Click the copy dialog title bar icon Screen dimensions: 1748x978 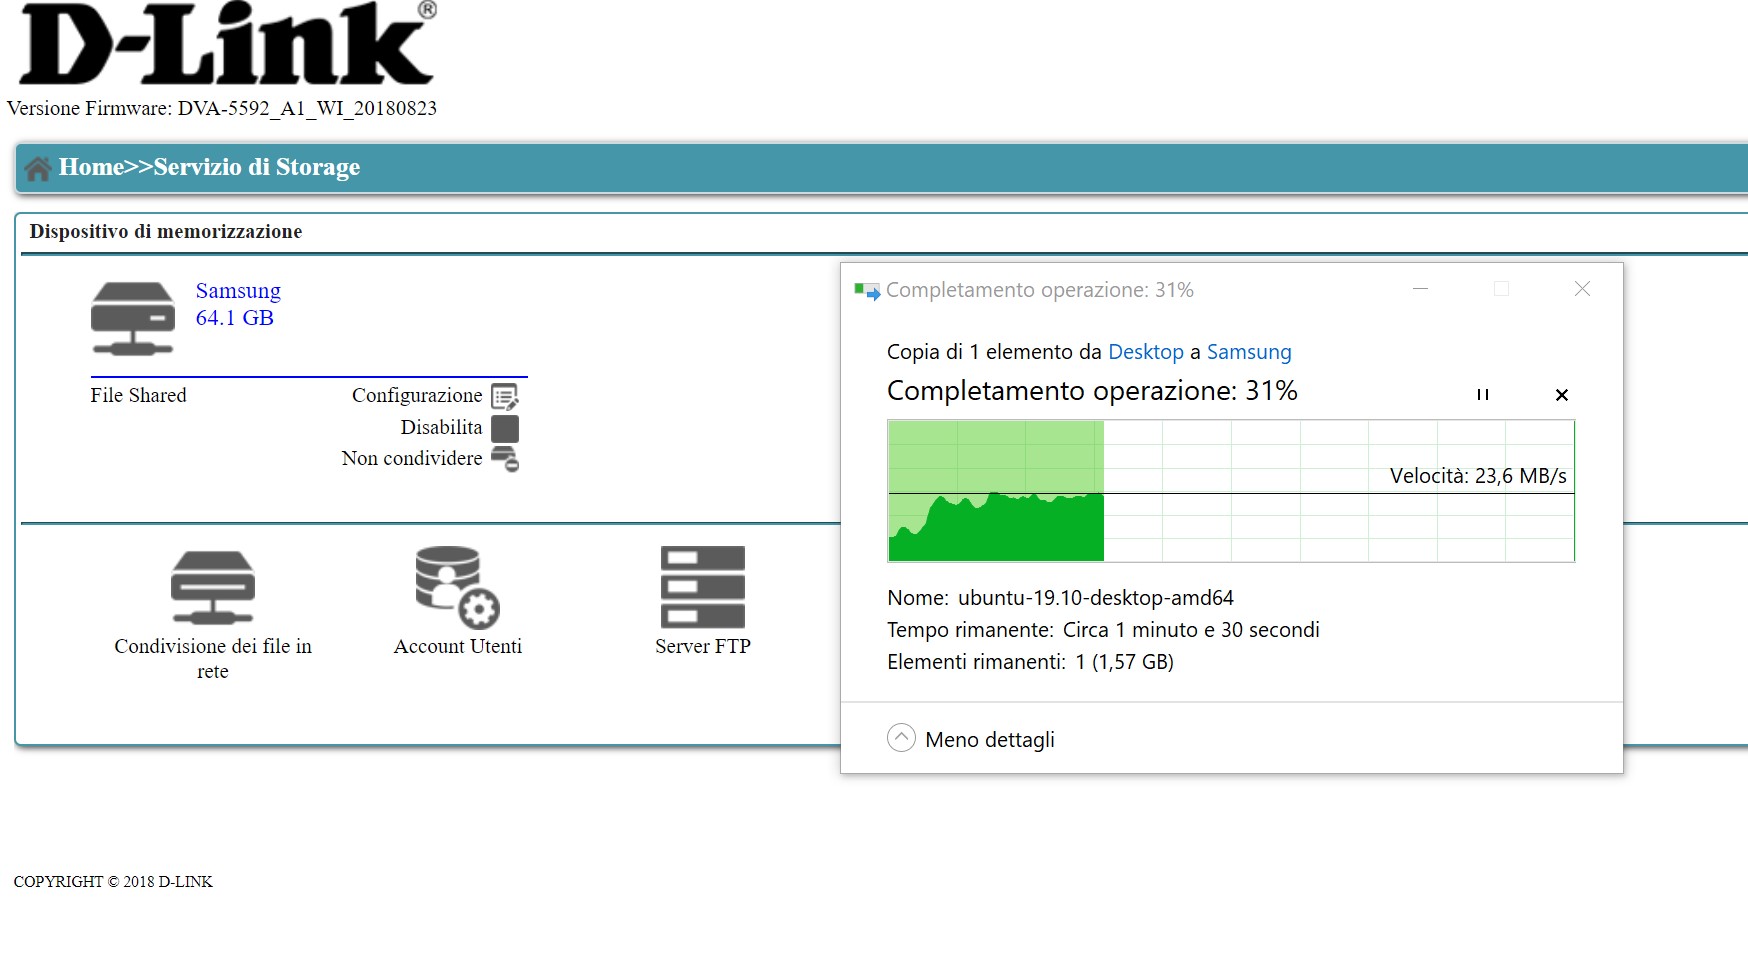pyautogui.click(x=867, y=291)
